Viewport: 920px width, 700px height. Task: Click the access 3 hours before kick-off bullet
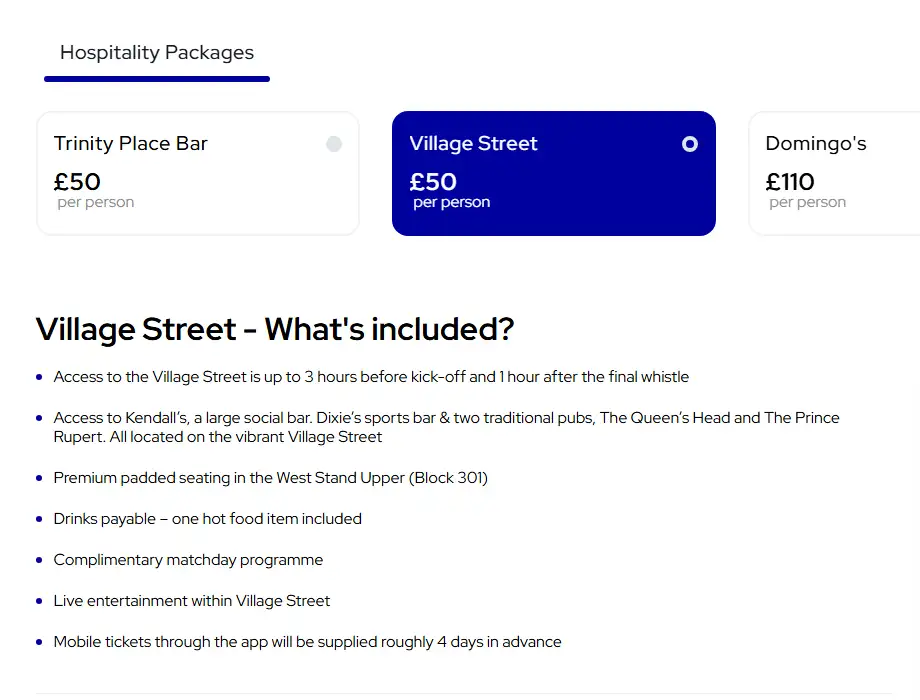pos(371,377)
